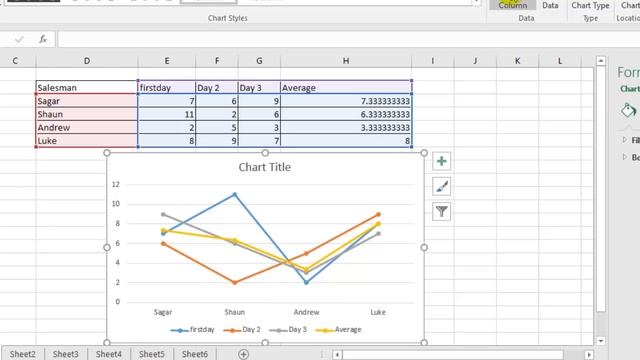Click inside the formula bar input
The image size is (640, 360).
tap(349, 40)
